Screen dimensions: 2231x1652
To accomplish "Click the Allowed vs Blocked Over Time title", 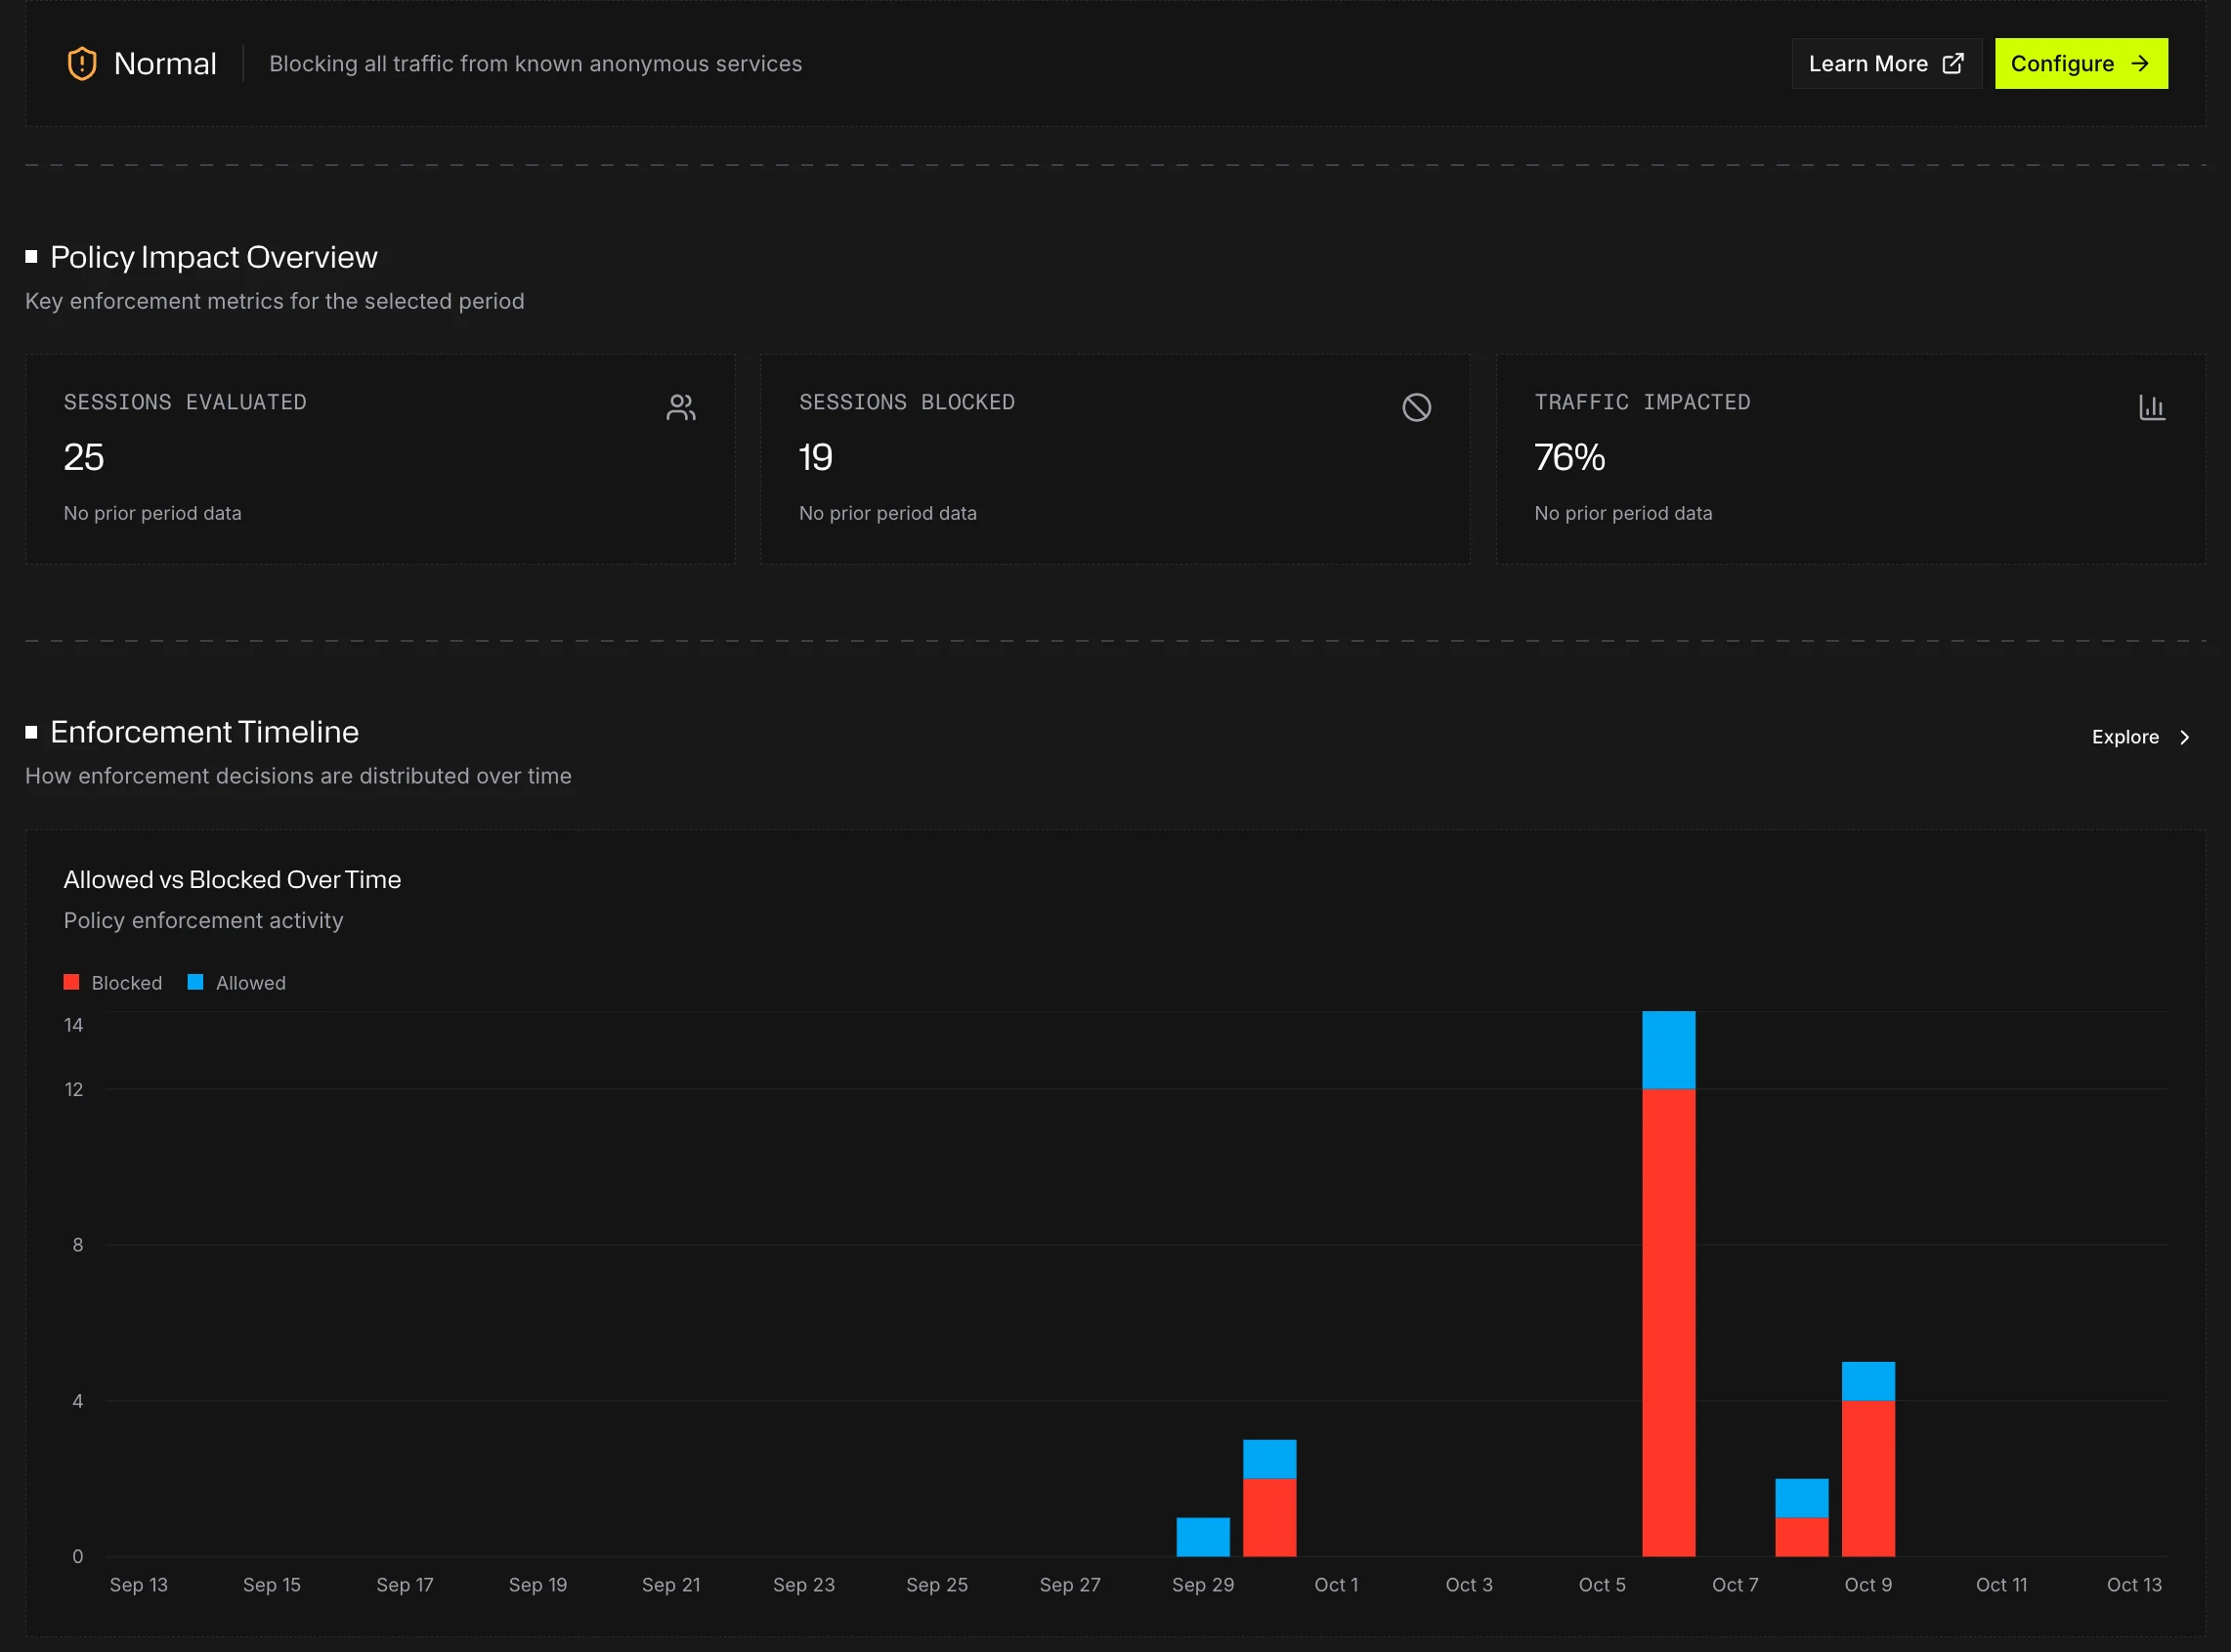I will pyautogui.click(x=232, y=879).
